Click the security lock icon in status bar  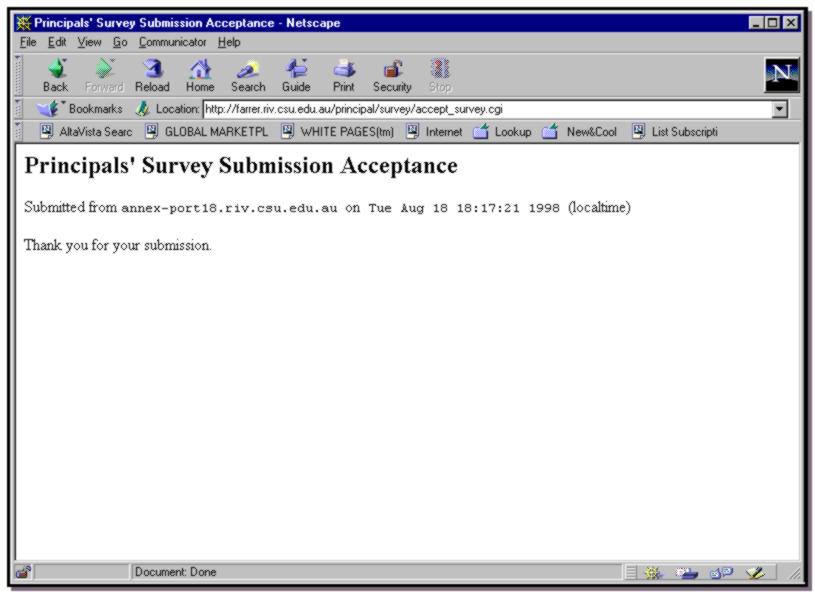click(x=23, y=572)
